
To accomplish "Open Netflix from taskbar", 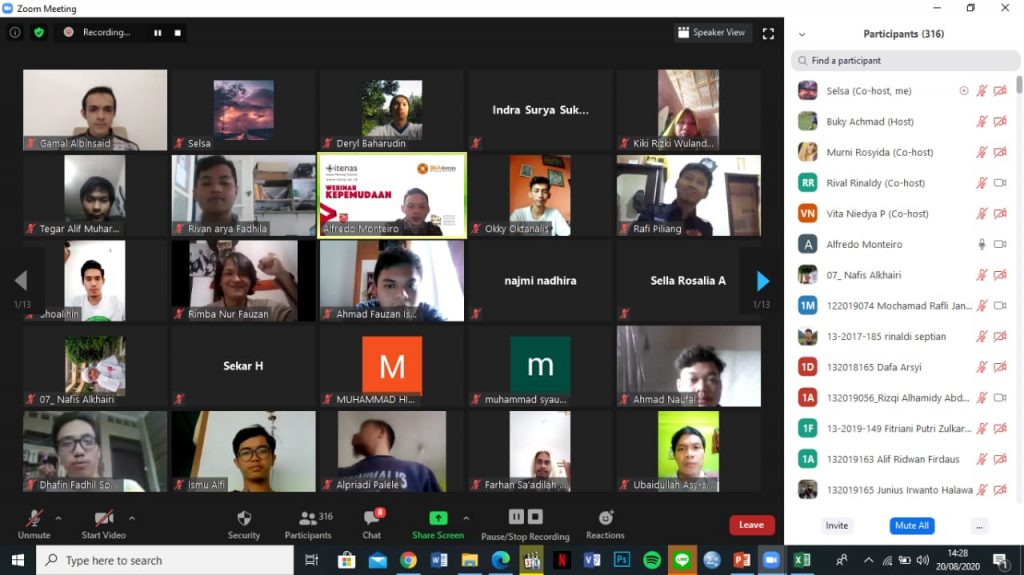I will [x=561, y=560].
